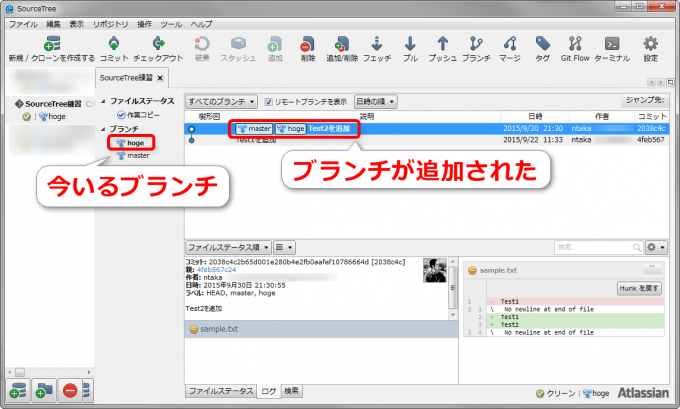This screenshot has height=409, width=680.
Task: Open the Repository (リポジトリ) menu
Action: tap(111, 24)
